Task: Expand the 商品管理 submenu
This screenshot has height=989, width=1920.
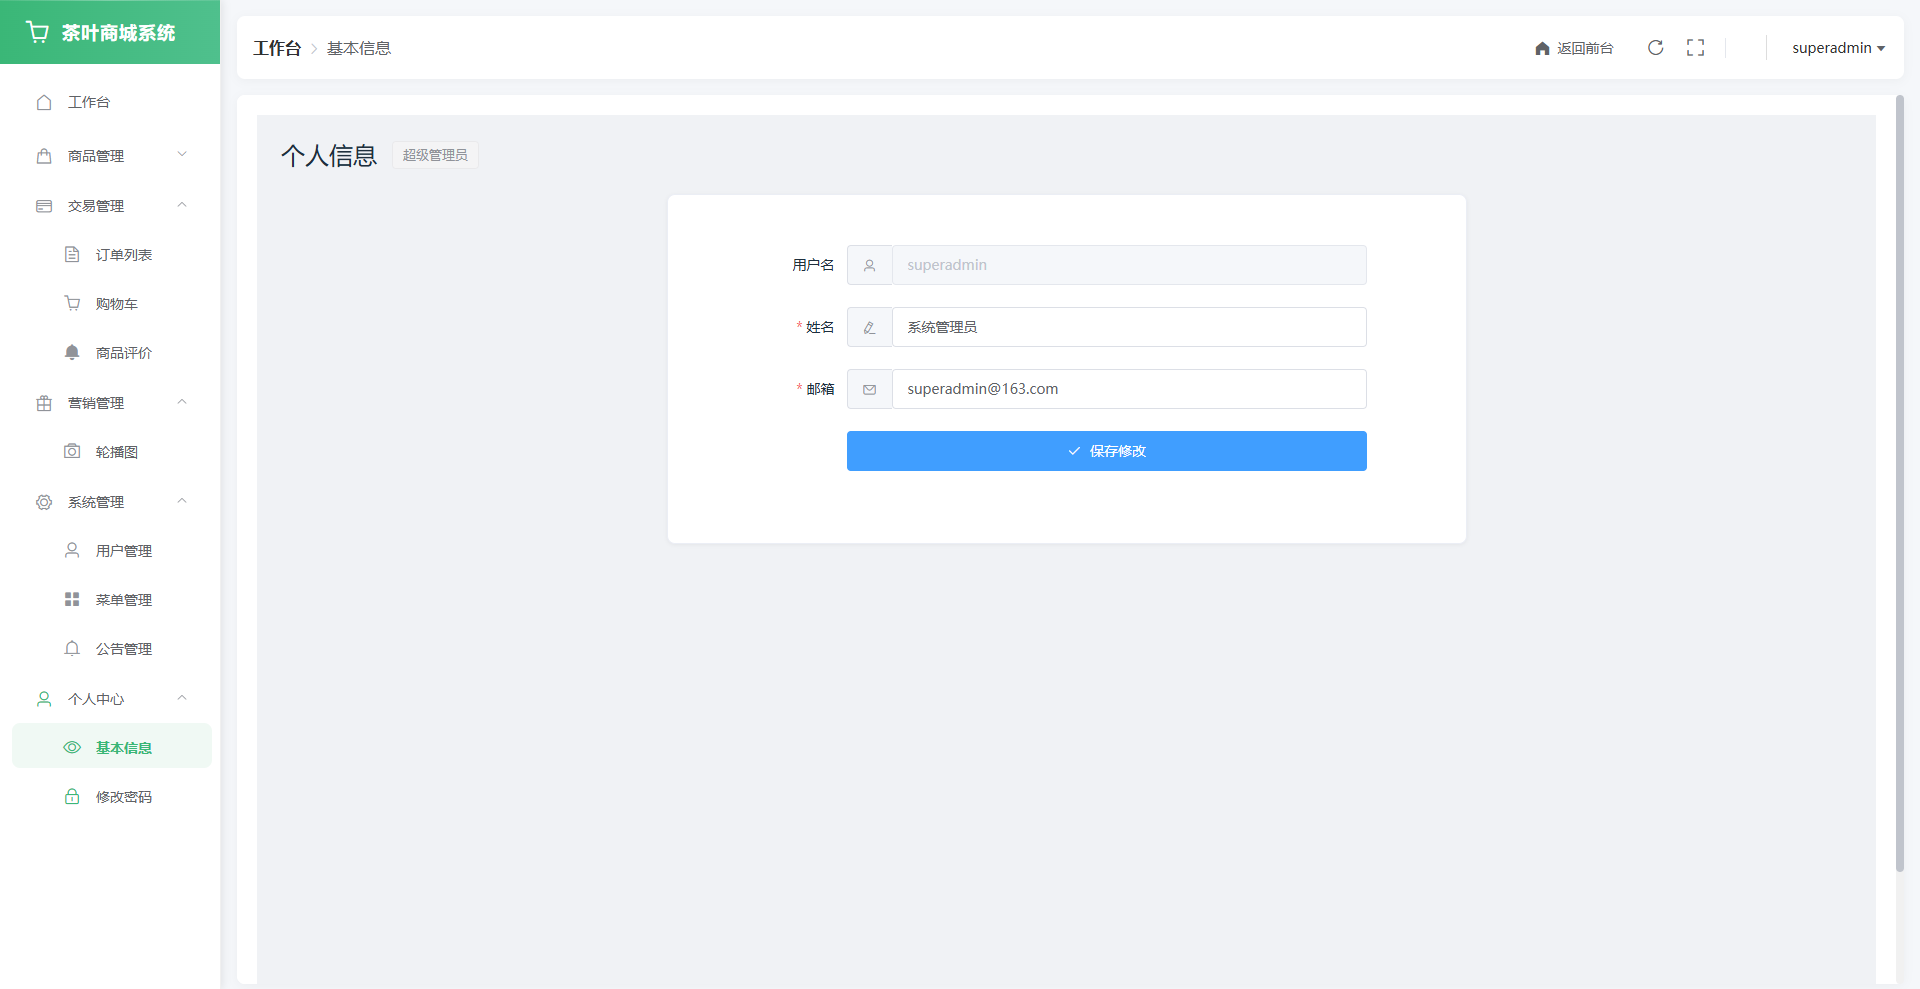Action: click(110, 156)
